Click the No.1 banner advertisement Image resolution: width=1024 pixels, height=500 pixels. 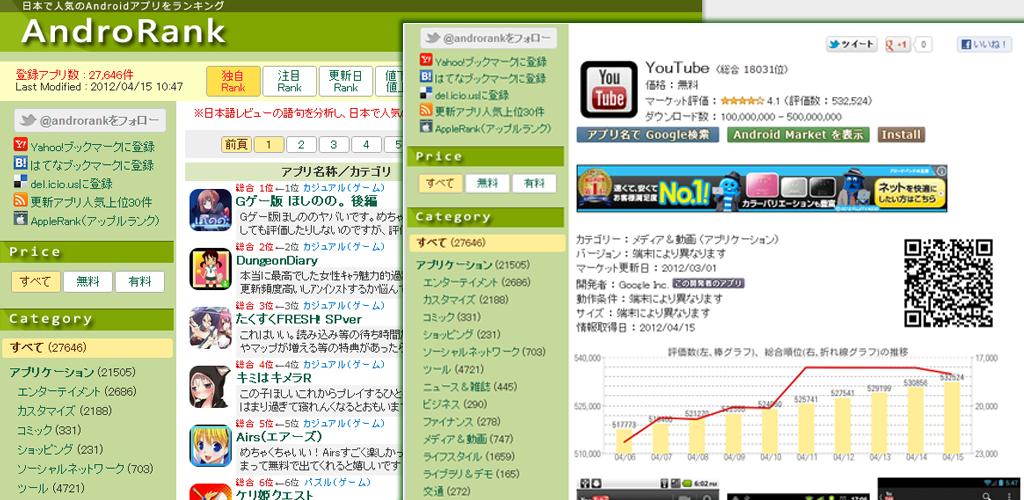[x=761, y=188]
